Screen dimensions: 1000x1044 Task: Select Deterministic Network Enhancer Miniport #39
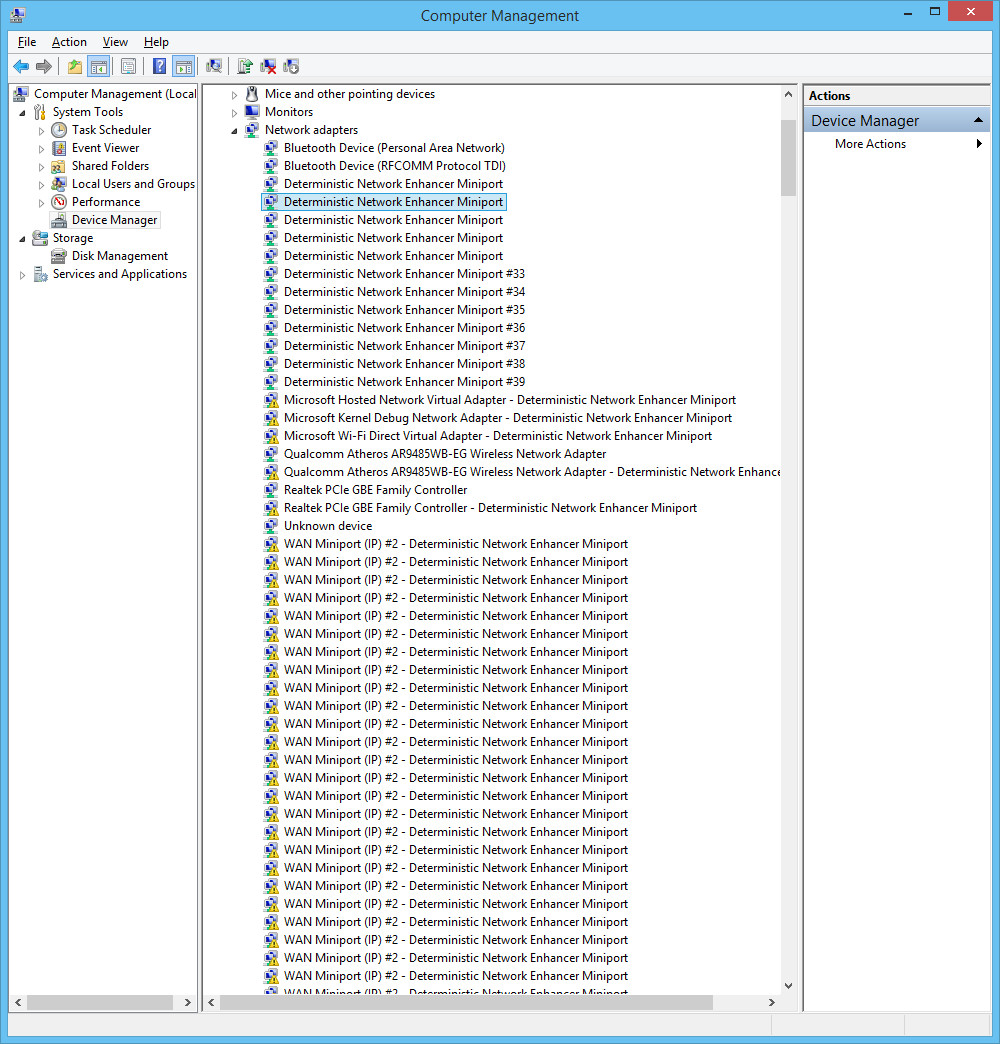(404, 382)
